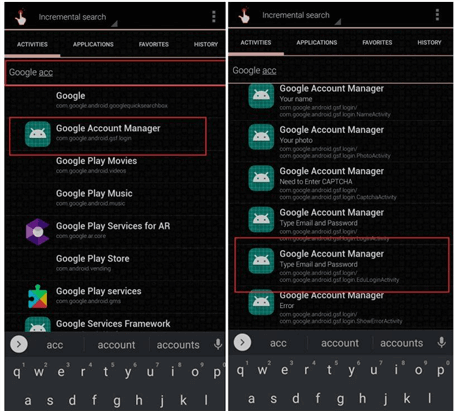Expand suggestions arrow on right keyboard
The width and height of the screenshot is (460, 411).
[x=242, y=342]
